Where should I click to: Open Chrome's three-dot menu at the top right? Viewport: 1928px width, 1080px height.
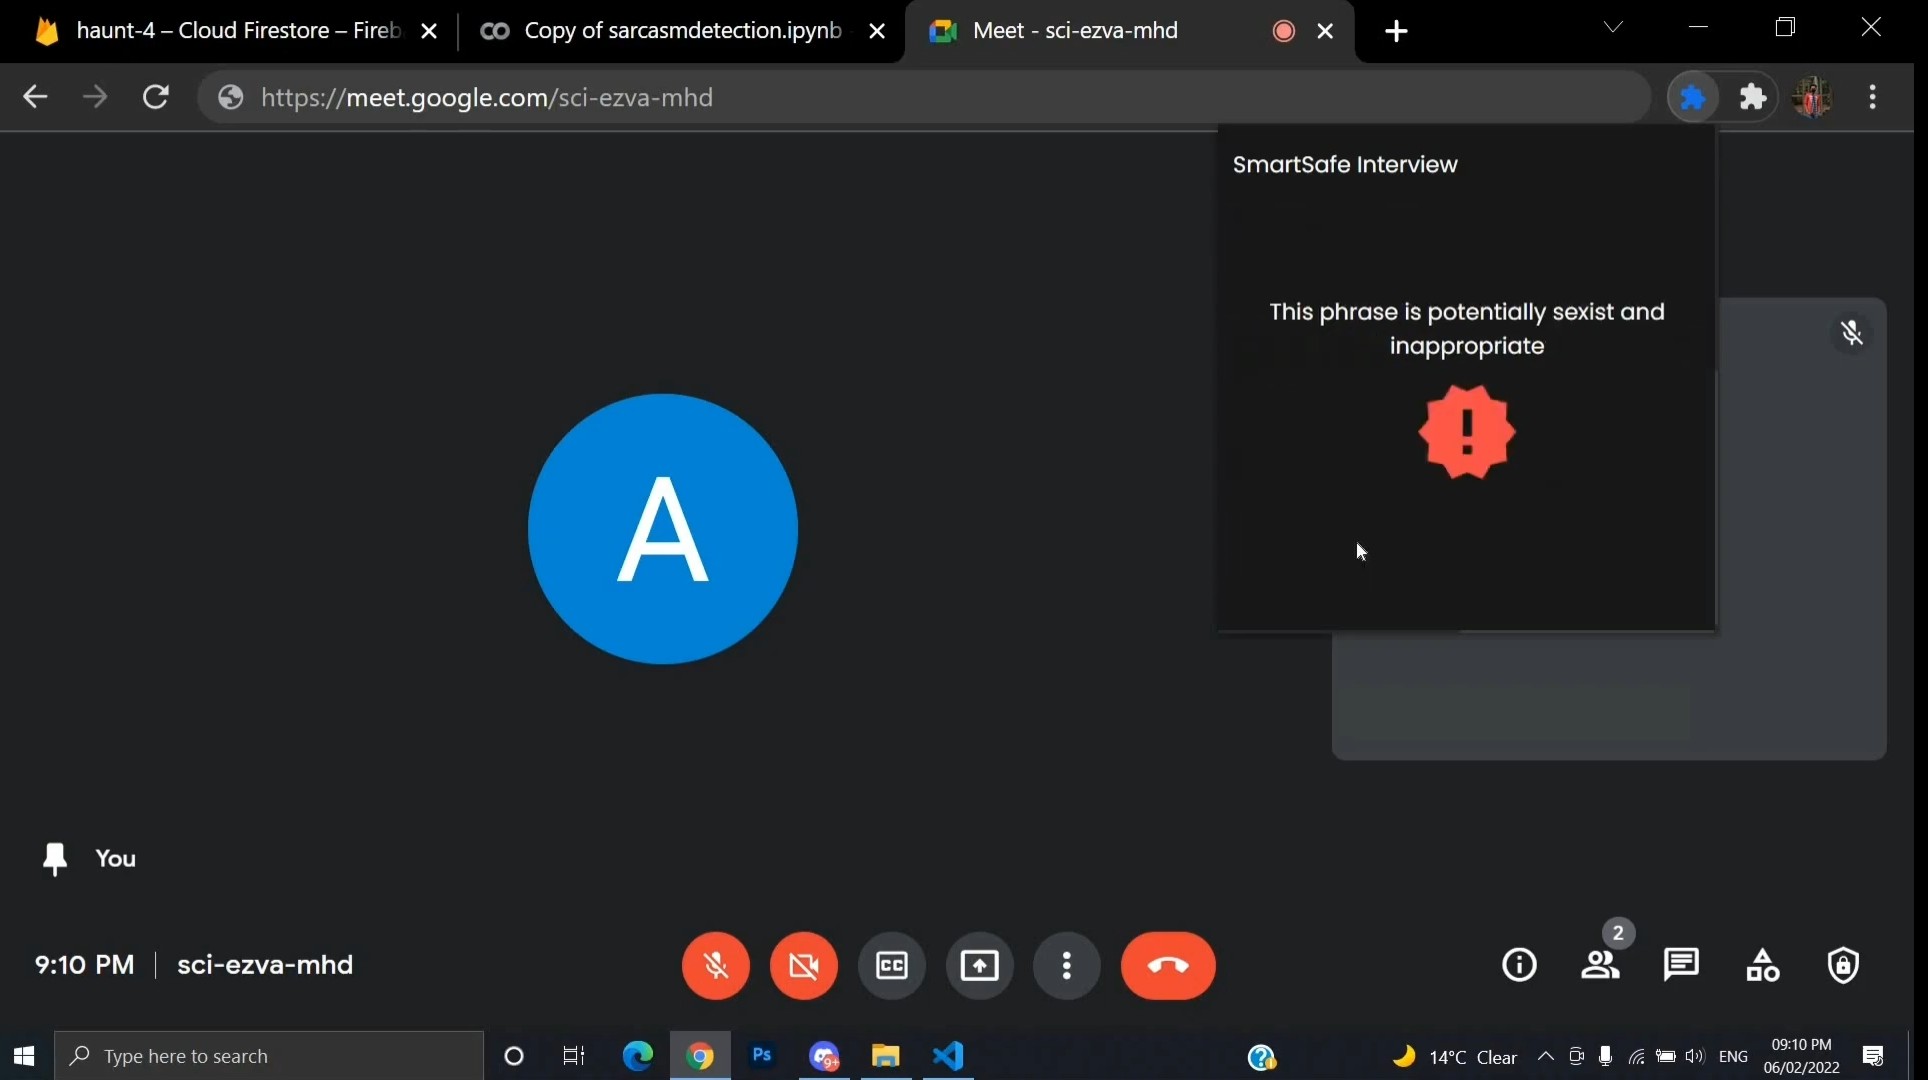(1873, 97)
